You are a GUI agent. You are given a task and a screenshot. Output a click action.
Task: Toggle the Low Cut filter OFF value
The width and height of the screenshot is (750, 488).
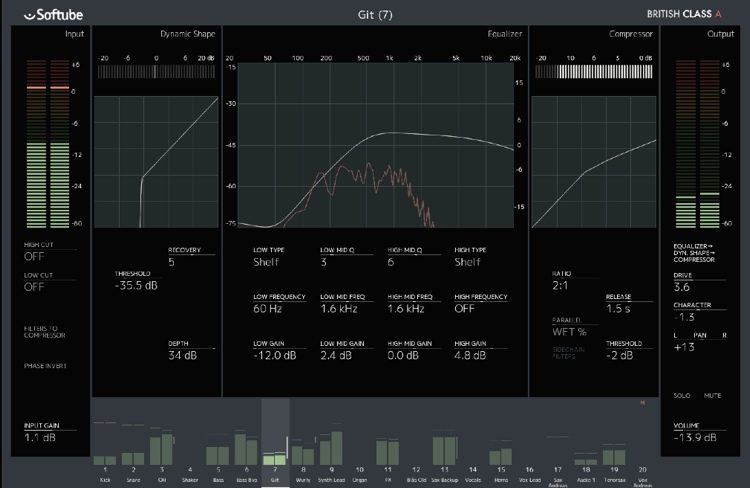[34, 287]
